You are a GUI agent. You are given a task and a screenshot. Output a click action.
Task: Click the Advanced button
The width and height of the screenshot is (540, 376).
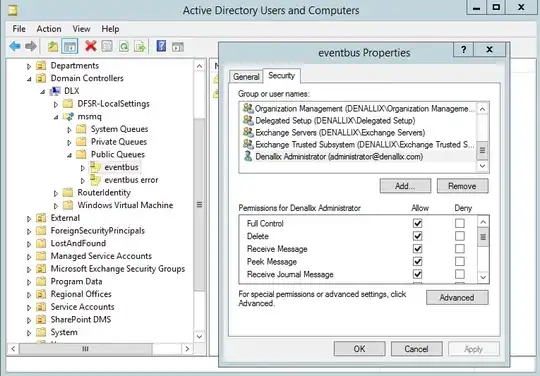[457, 297]
